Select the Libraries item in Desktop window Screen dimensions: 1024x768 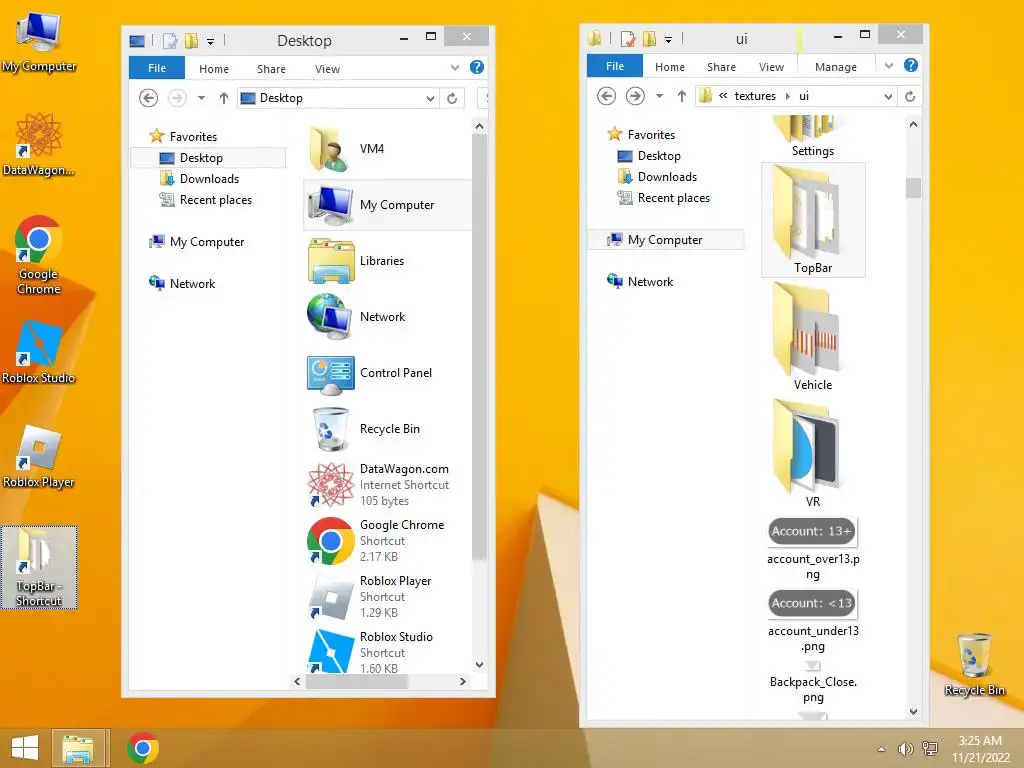pos(387,261)
